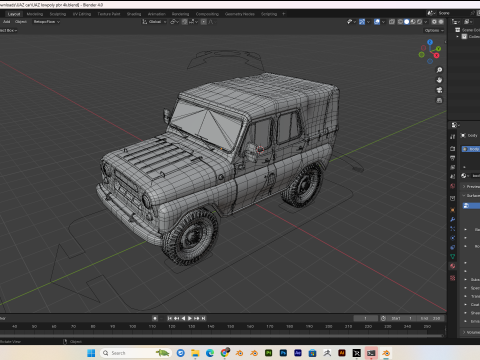Open the green Object Data properties tab

click(x=453, y=257)
